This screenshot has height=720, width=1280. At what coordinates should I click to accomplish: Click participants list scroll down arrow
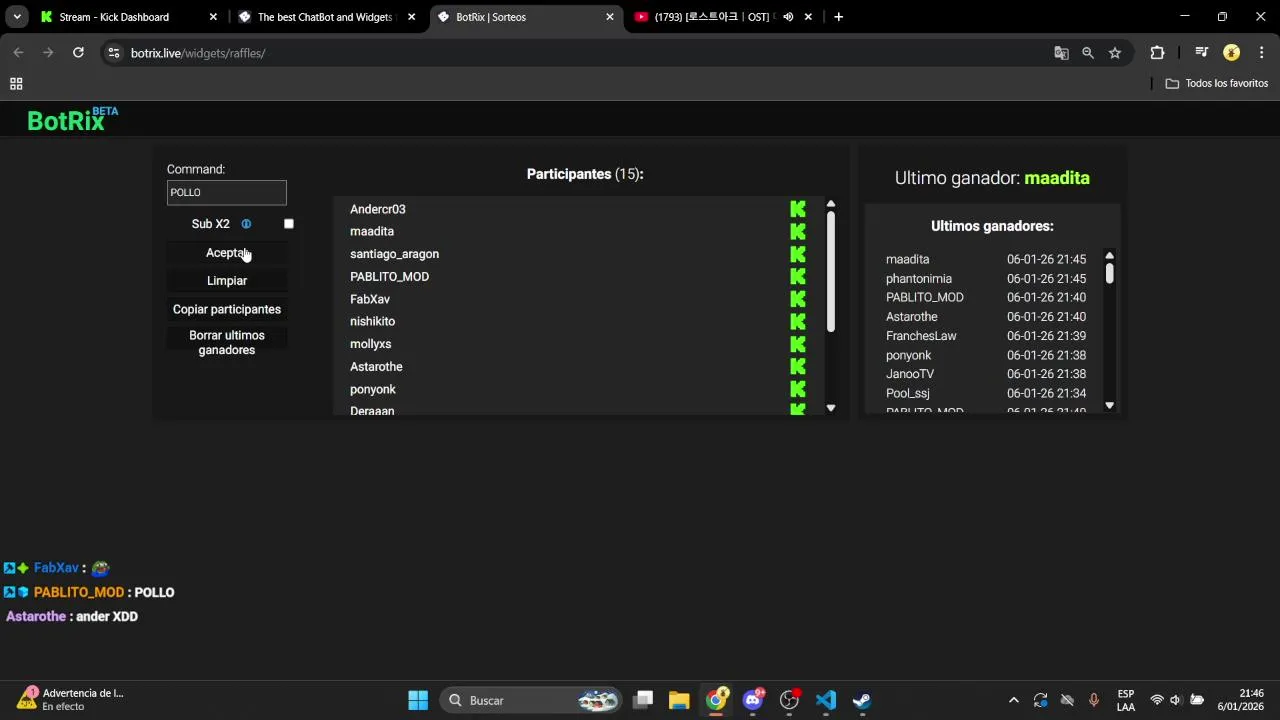831,408
